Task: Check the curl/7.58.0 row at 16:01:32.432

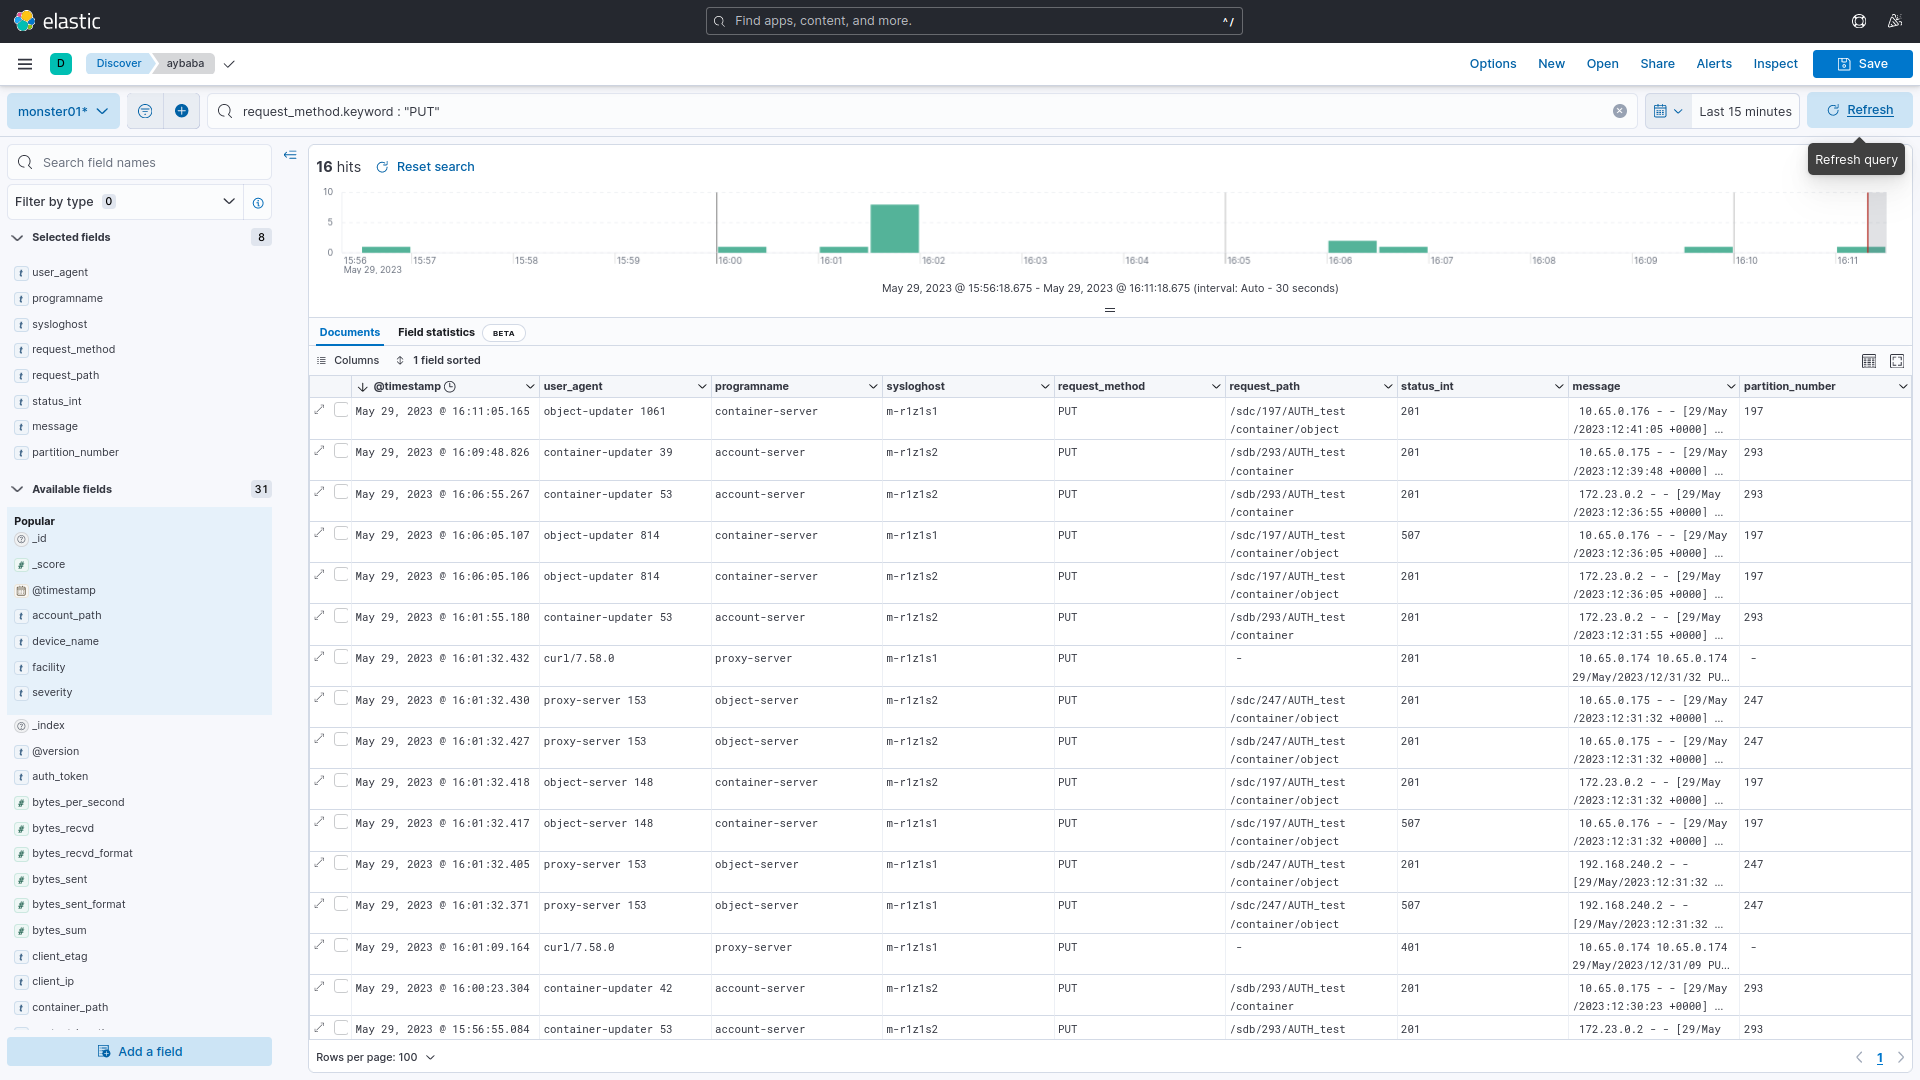Action: [341, 657]
